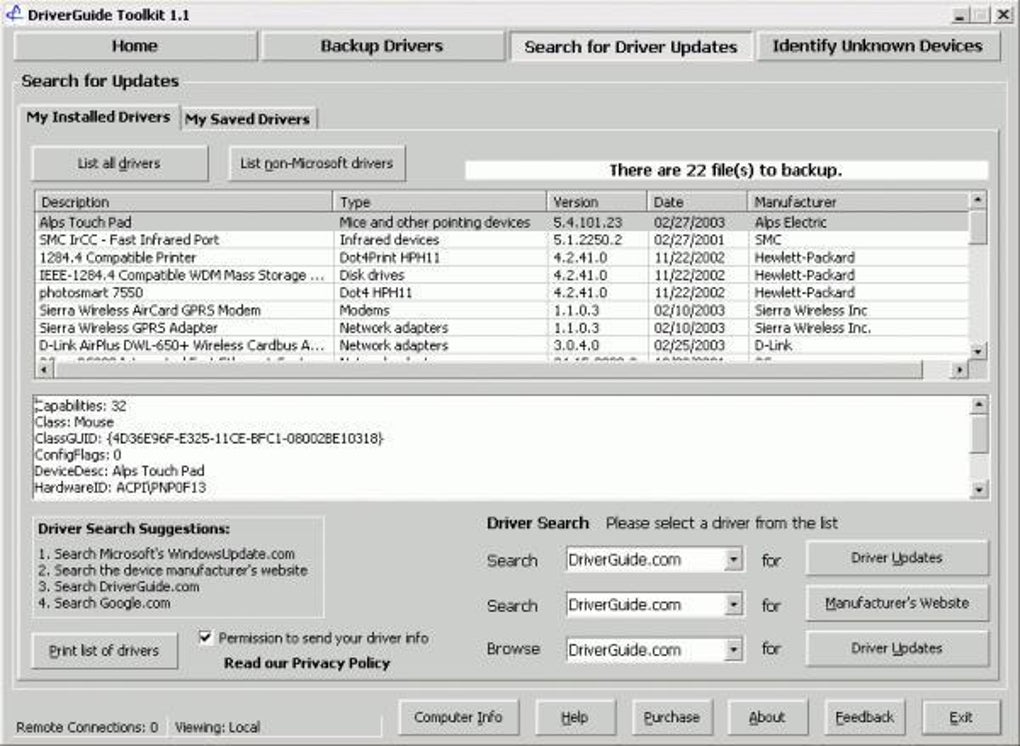The width and height of the screenshot is (1020, 746).
Task: Click driver list scroll up arrow
Action: pyautogui.click(x=978, y=200)
